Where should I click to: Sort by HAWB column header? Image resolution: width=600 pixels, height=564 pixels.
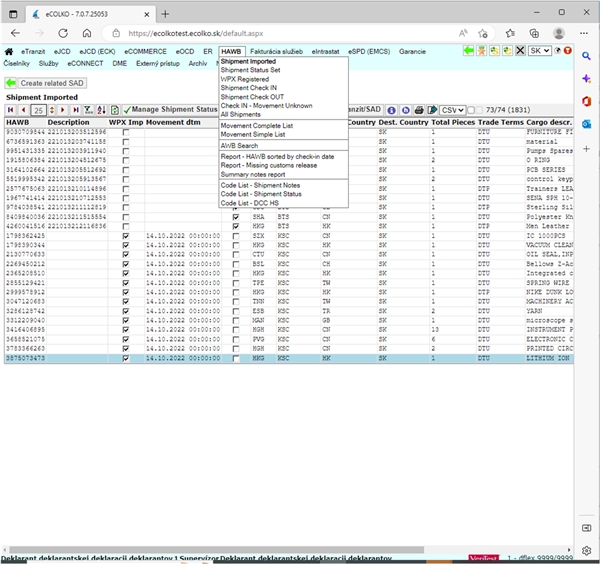coord(18,122)
